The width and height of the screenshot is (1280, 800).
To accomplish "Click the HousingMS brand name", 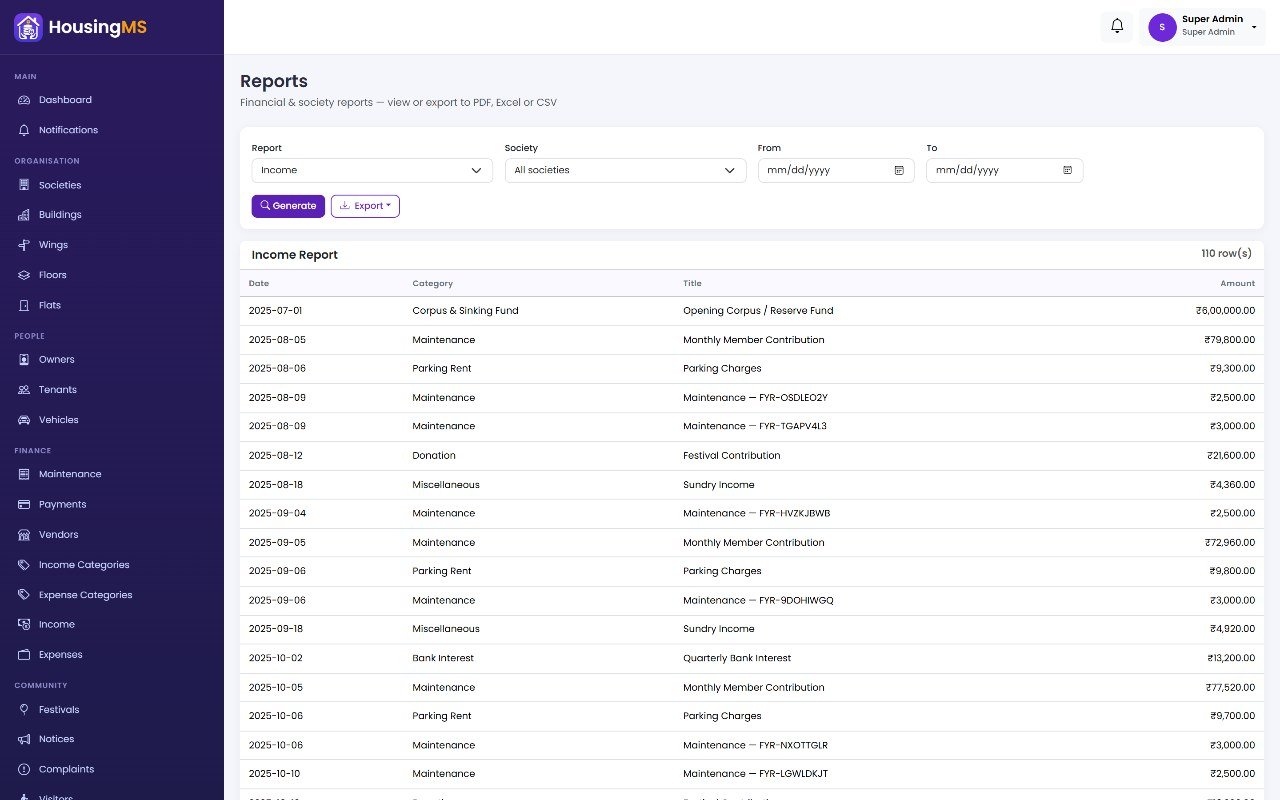I will (98, 27).
